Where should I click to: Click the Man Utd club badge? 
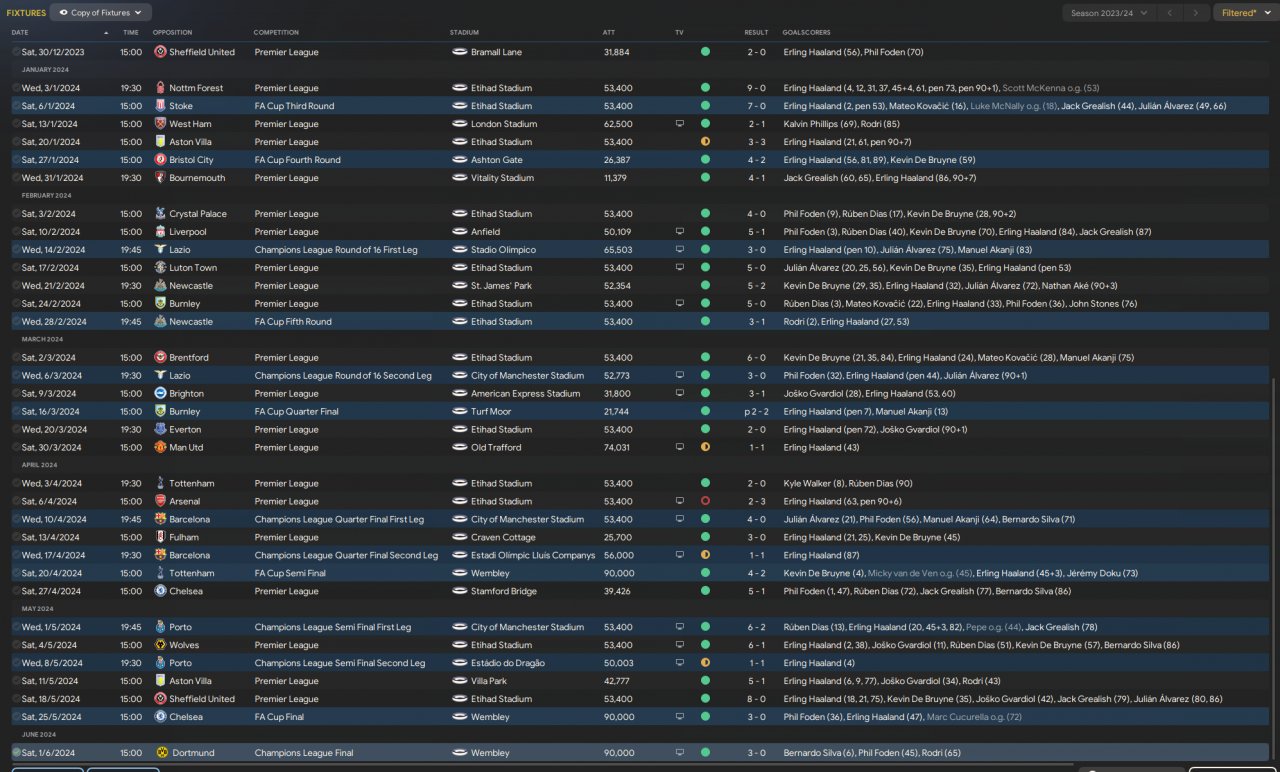[160, 448]
